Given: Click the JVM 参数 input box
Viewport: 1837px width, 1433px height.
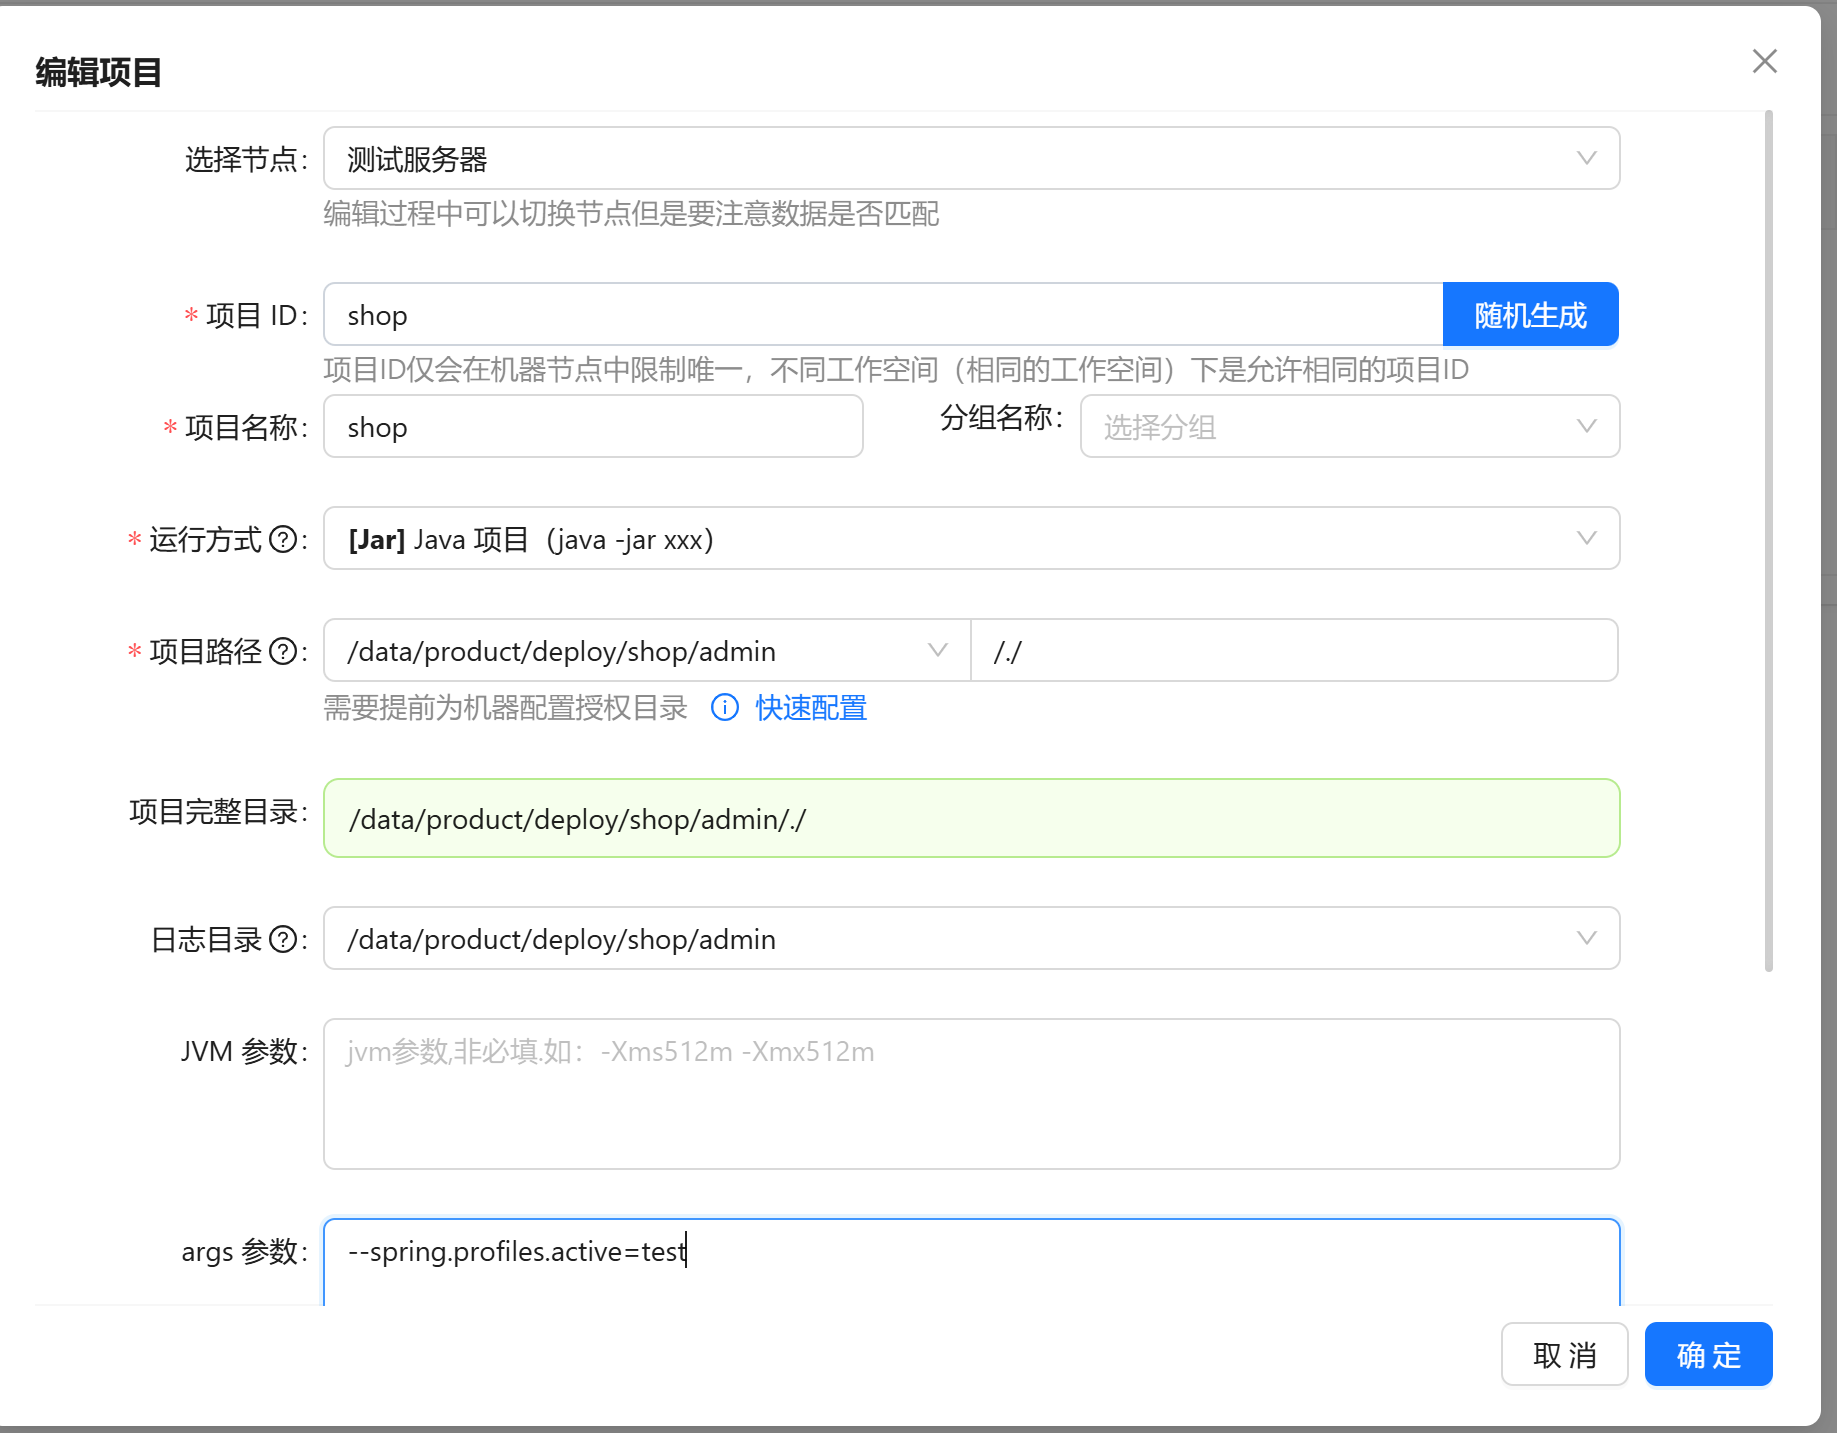Looking at the screenshot, I should click(970, 1093).
